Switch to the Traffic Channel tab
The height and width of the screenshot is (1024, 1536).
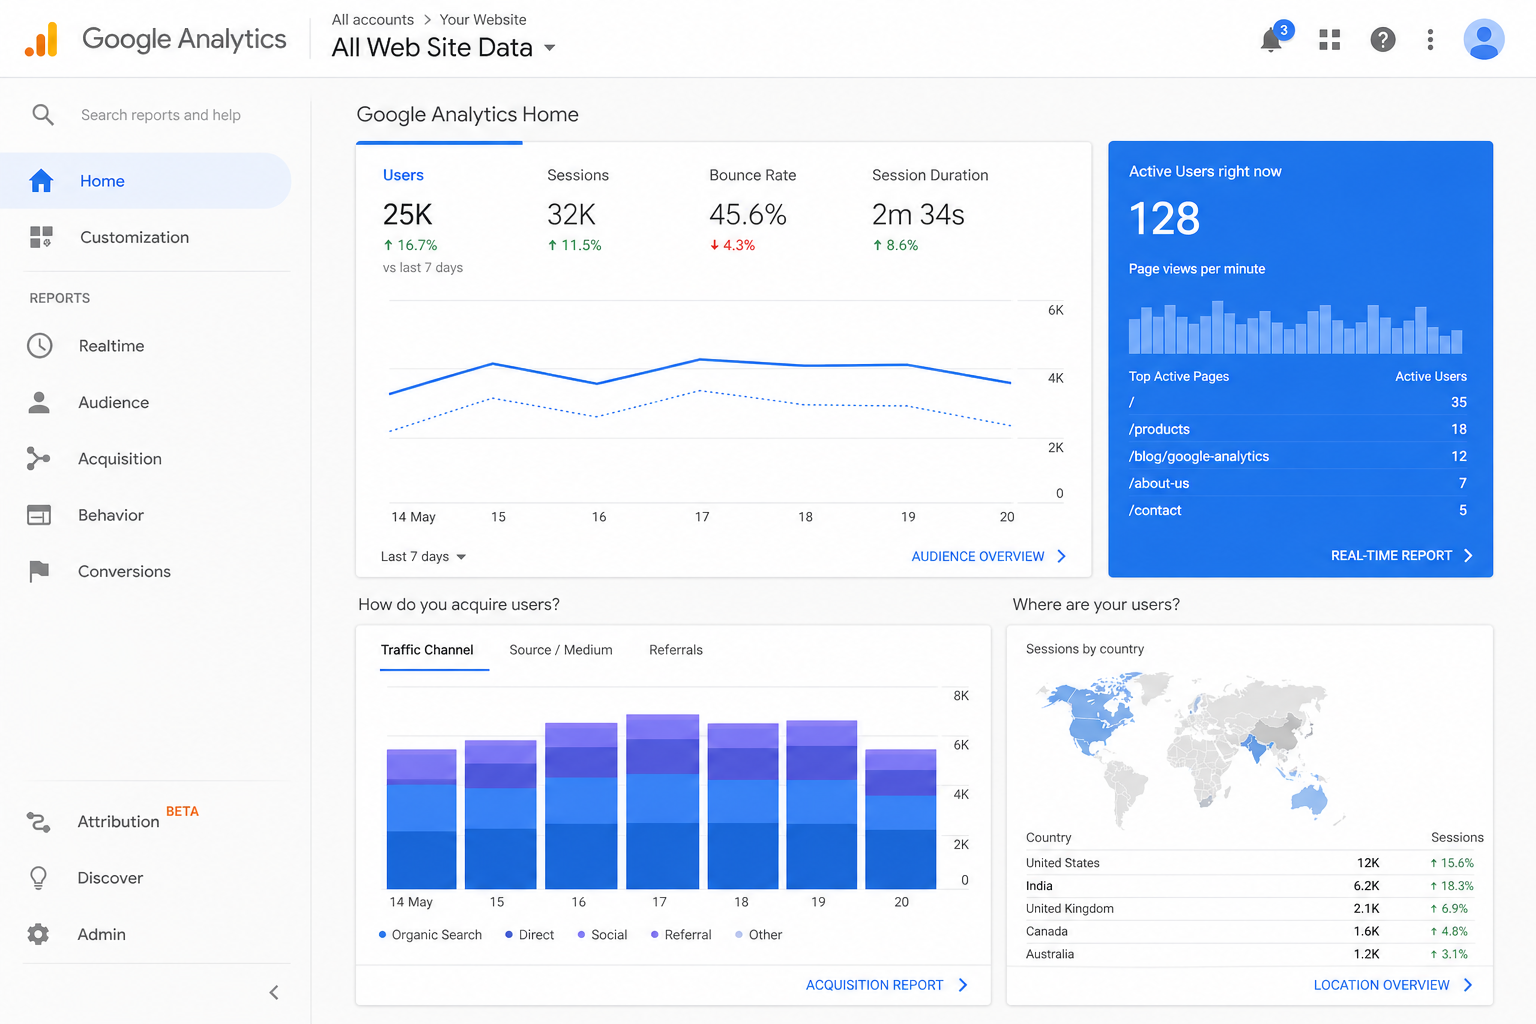[x=427, y=650]
